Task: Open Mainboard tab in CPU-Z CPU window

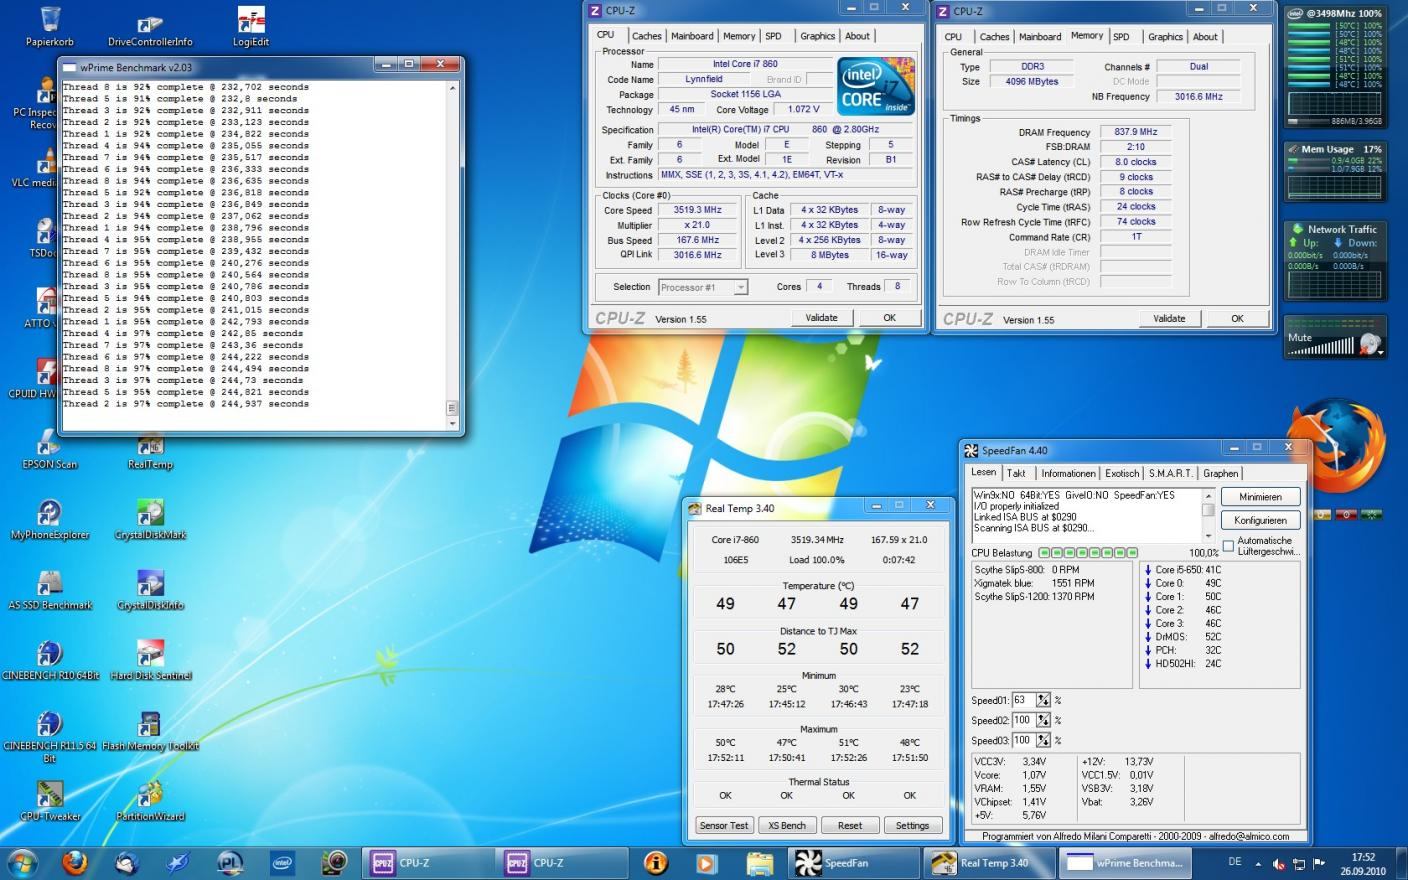Action: 692,36
